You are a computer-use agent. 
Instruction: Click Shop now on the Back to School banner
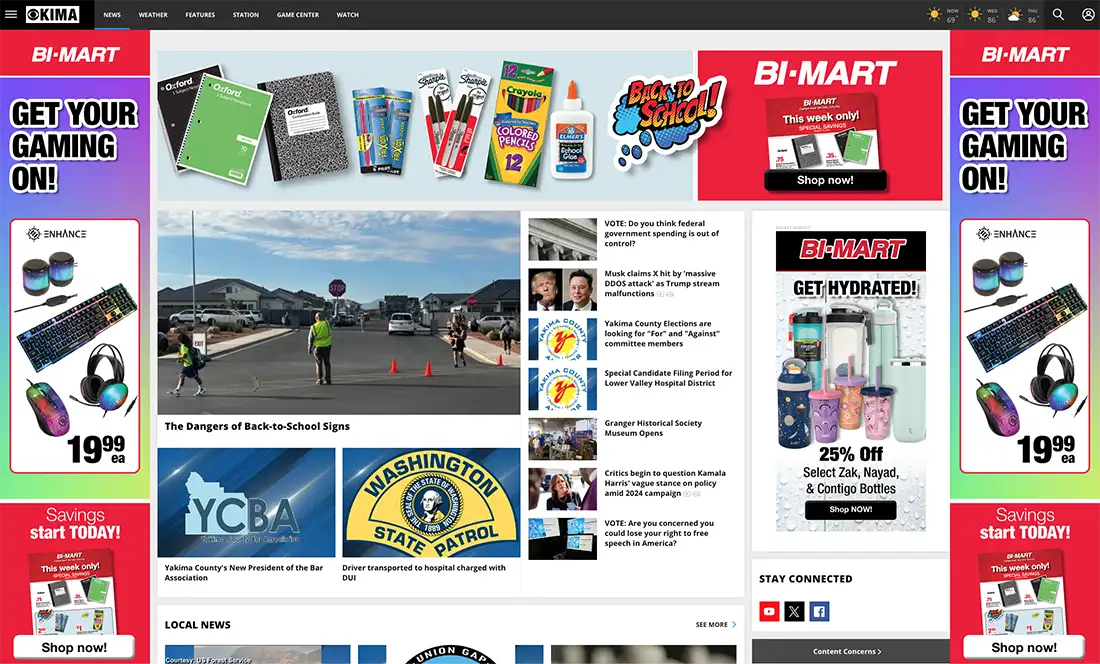pos(825,180)
